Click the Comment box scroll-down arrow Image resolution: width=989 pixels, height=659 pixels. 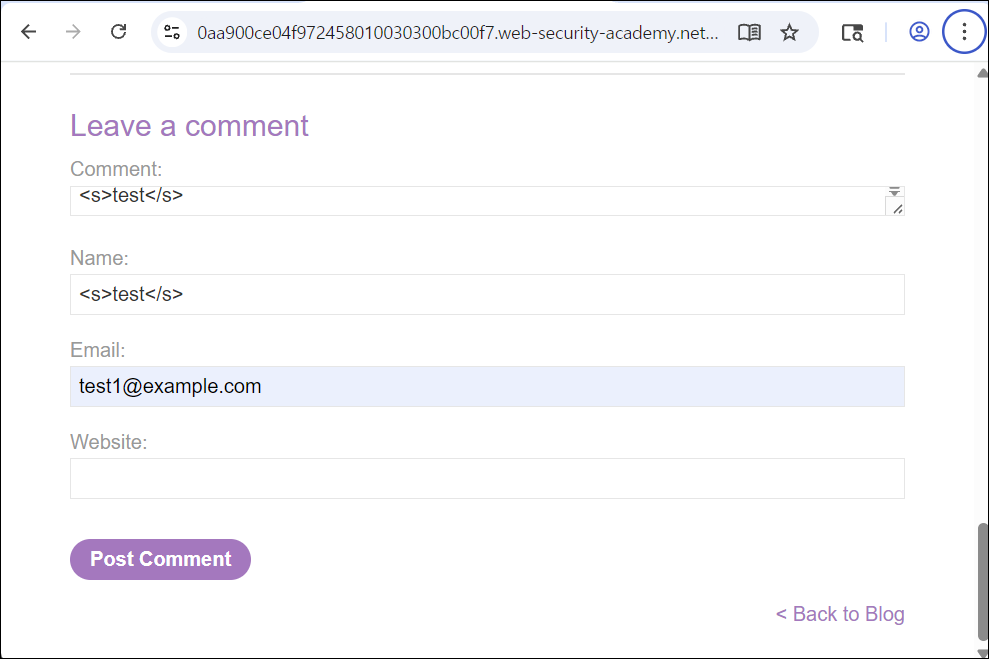[894, 192]
